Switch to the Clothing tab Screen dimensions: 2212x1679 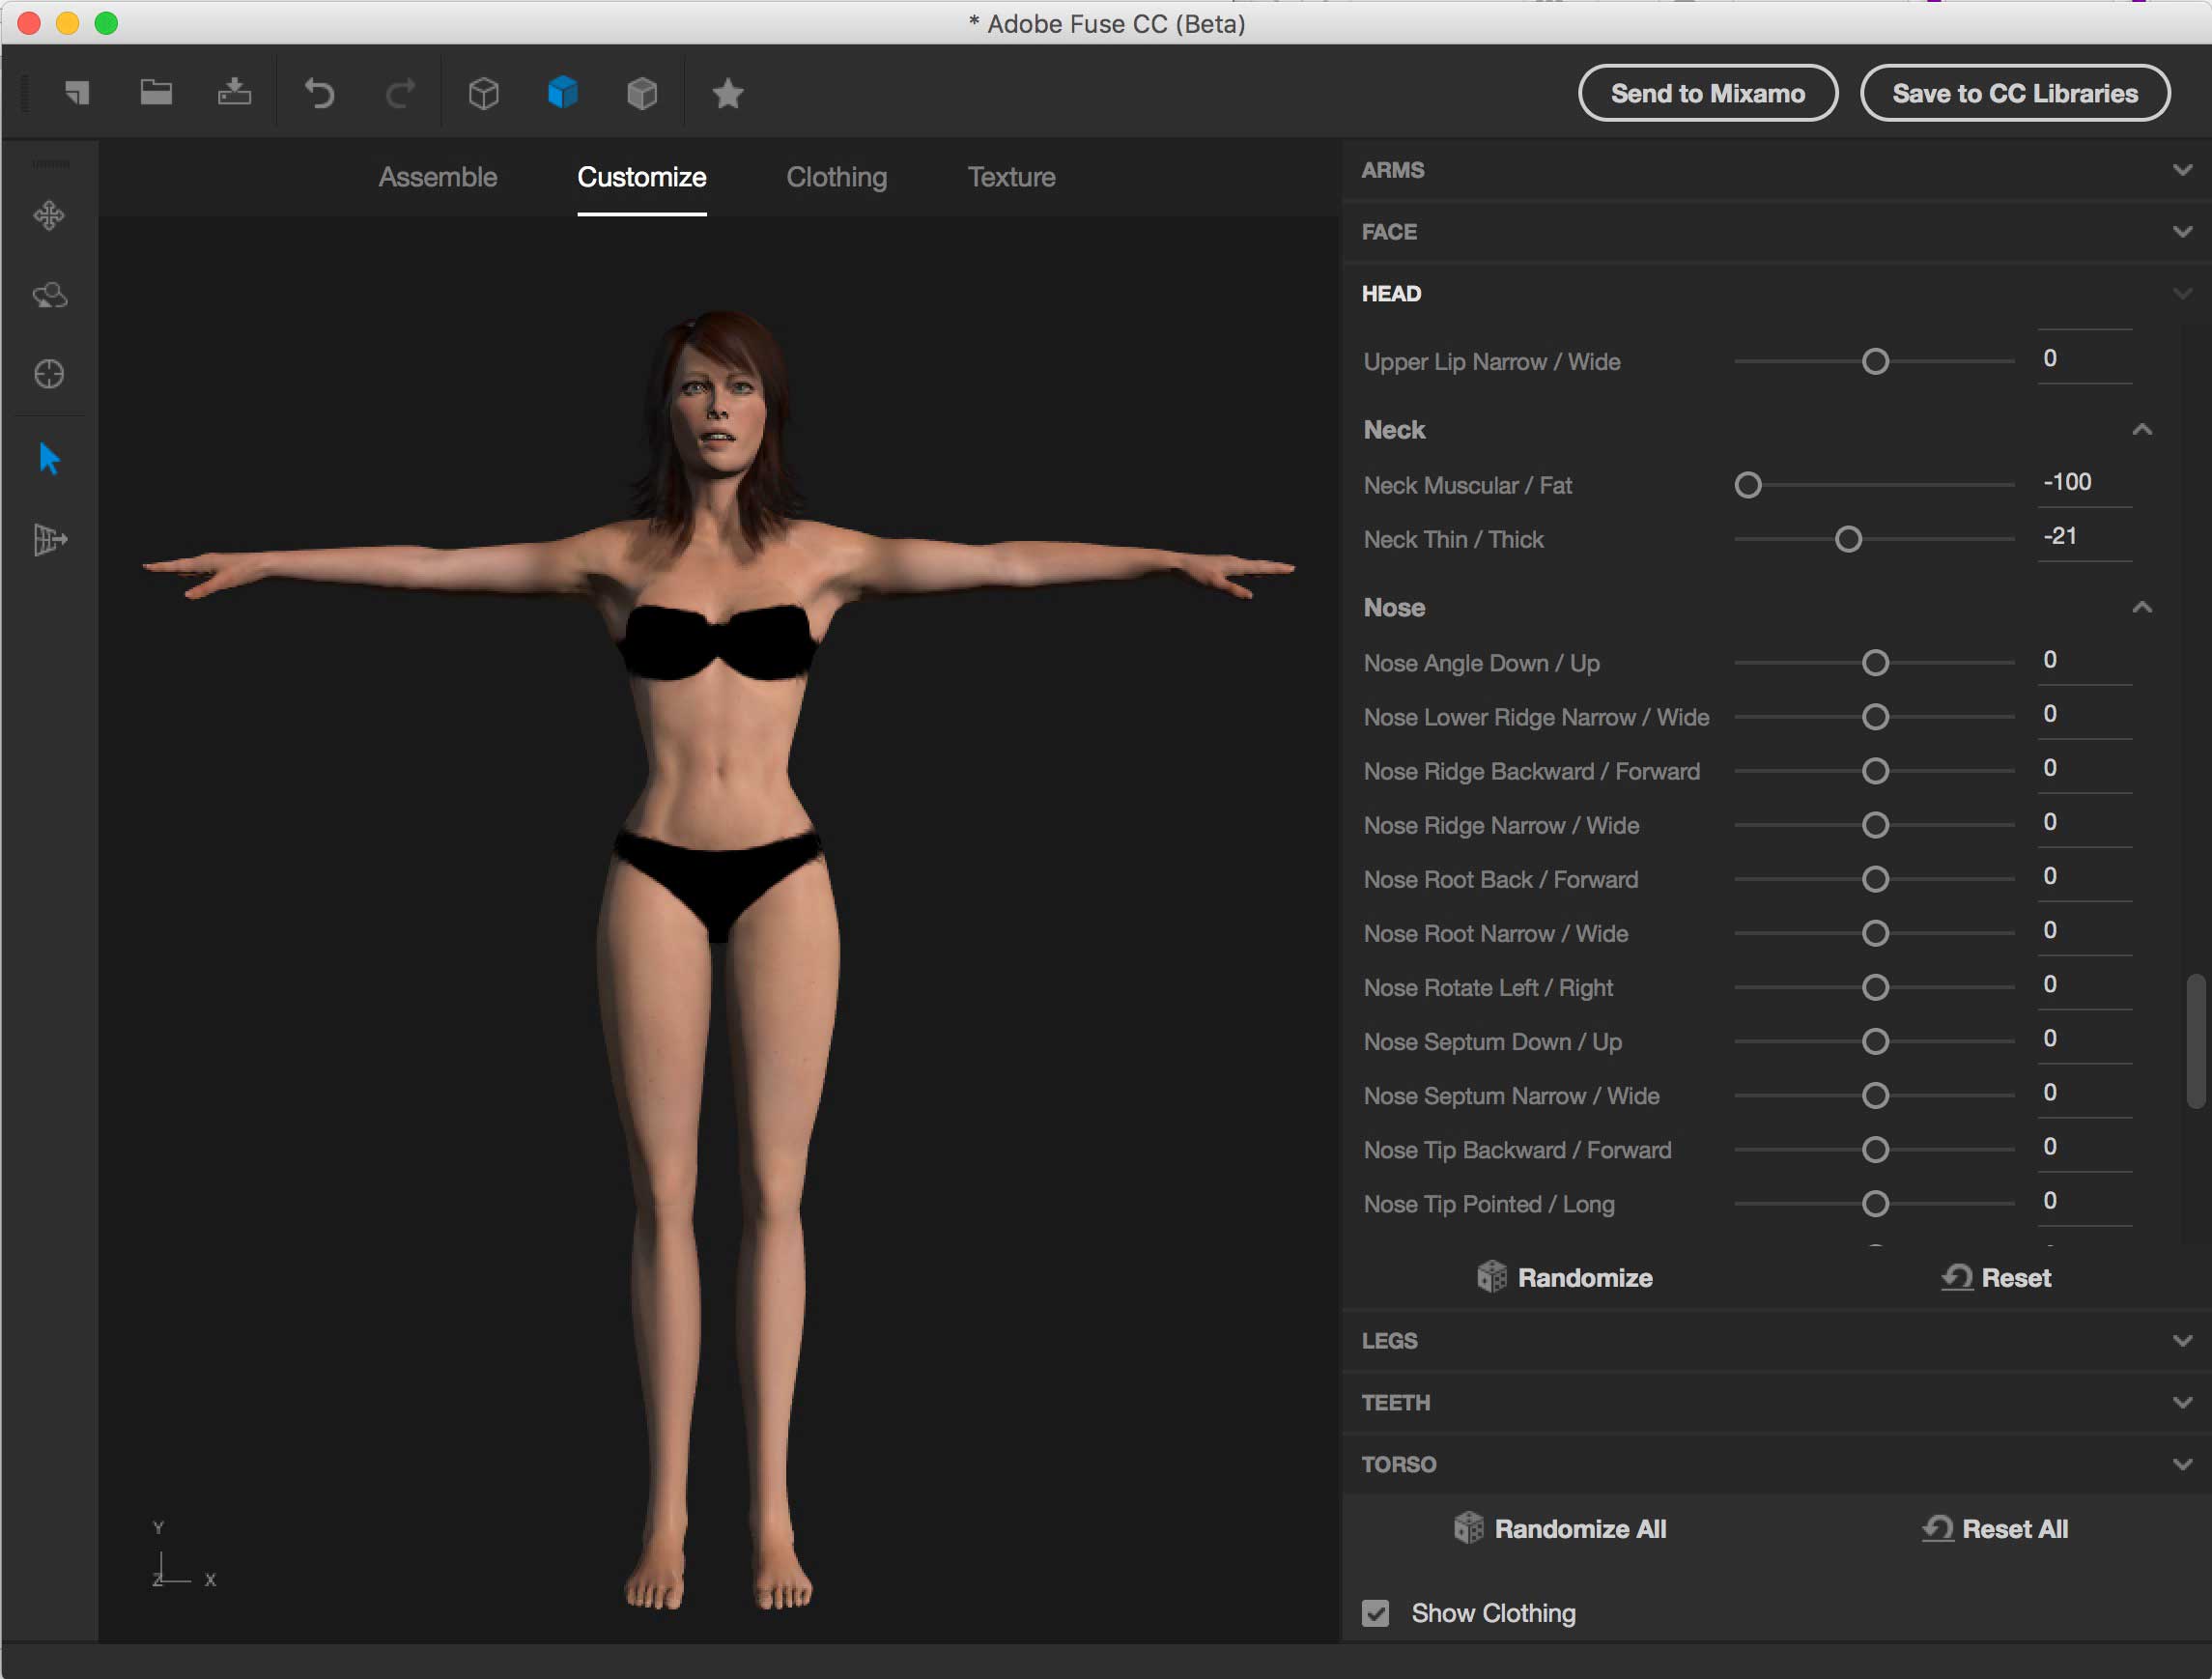click(836, 177)
